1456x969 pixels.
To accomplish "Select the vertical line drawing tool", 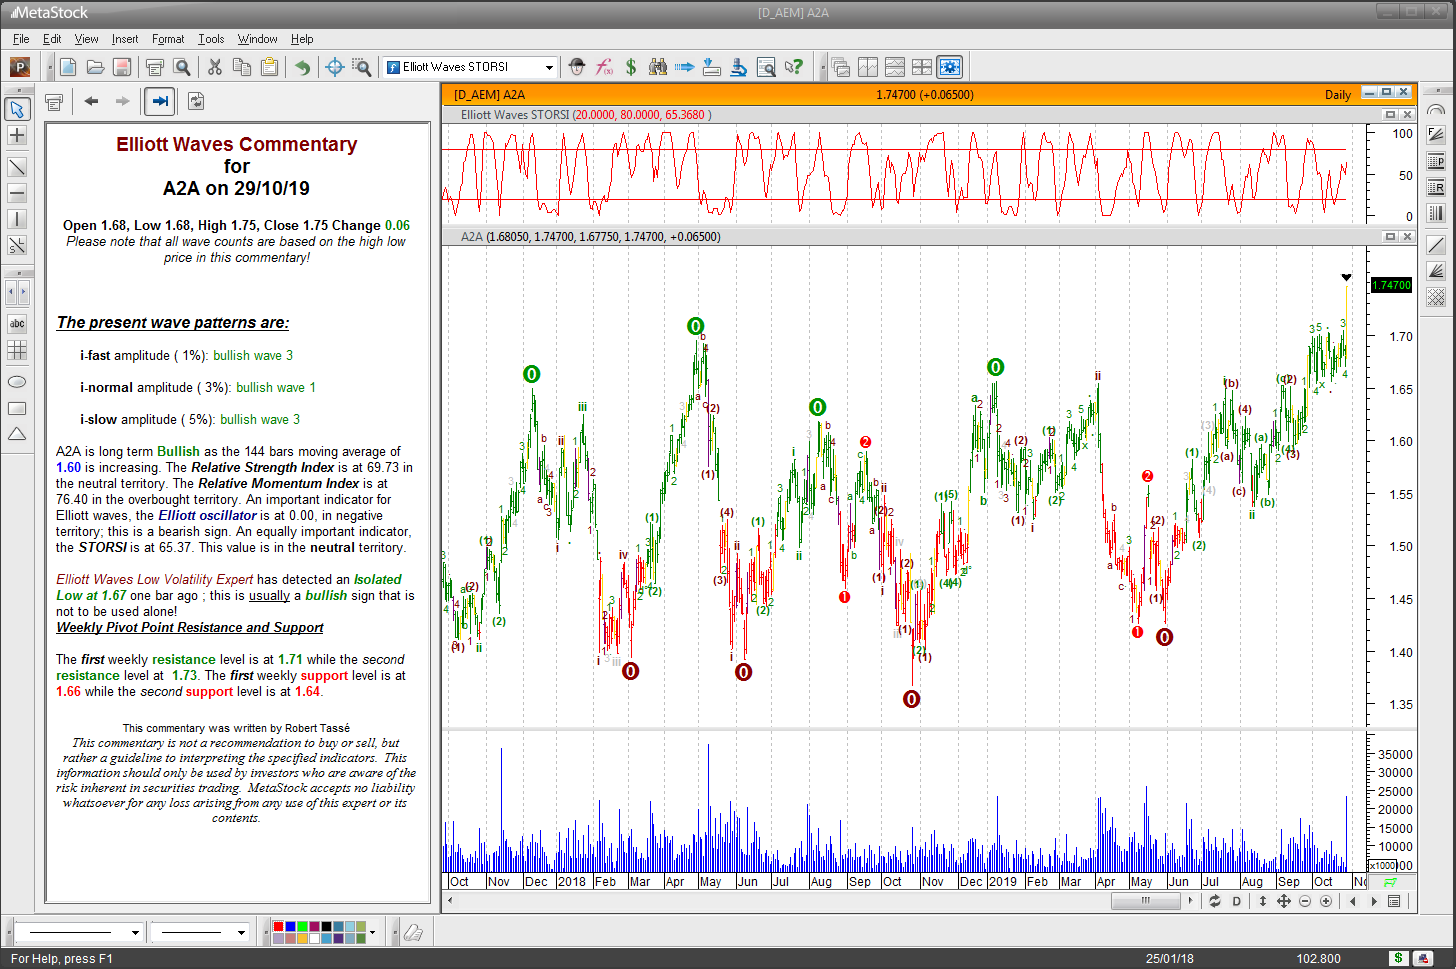I will coord(17,219).
